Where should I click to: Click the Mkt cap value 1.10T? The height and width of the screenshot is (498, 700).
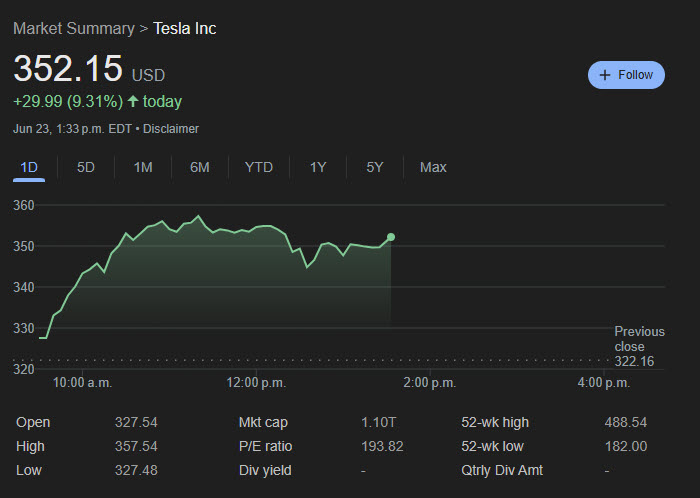pyautogui.click(x=377, y=423)
